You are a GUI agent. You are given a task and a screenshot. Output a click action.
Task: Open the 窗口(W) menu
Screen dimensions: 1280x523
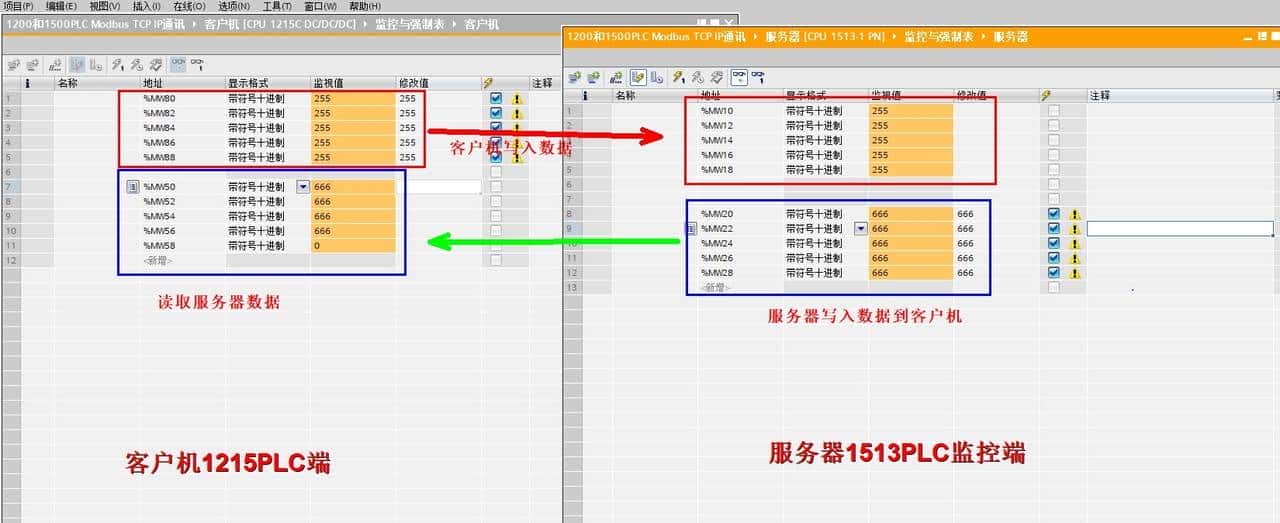pos(321,6)
